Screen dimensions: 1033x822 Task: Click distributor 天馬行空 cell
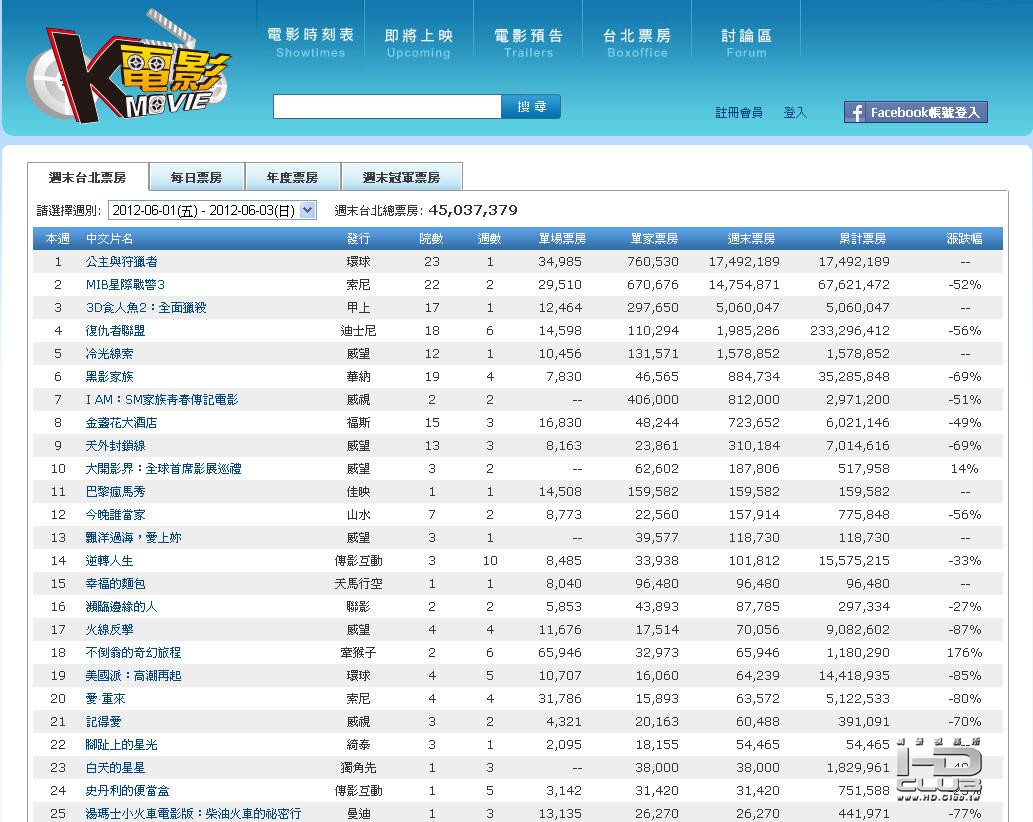tap(358, 584)
